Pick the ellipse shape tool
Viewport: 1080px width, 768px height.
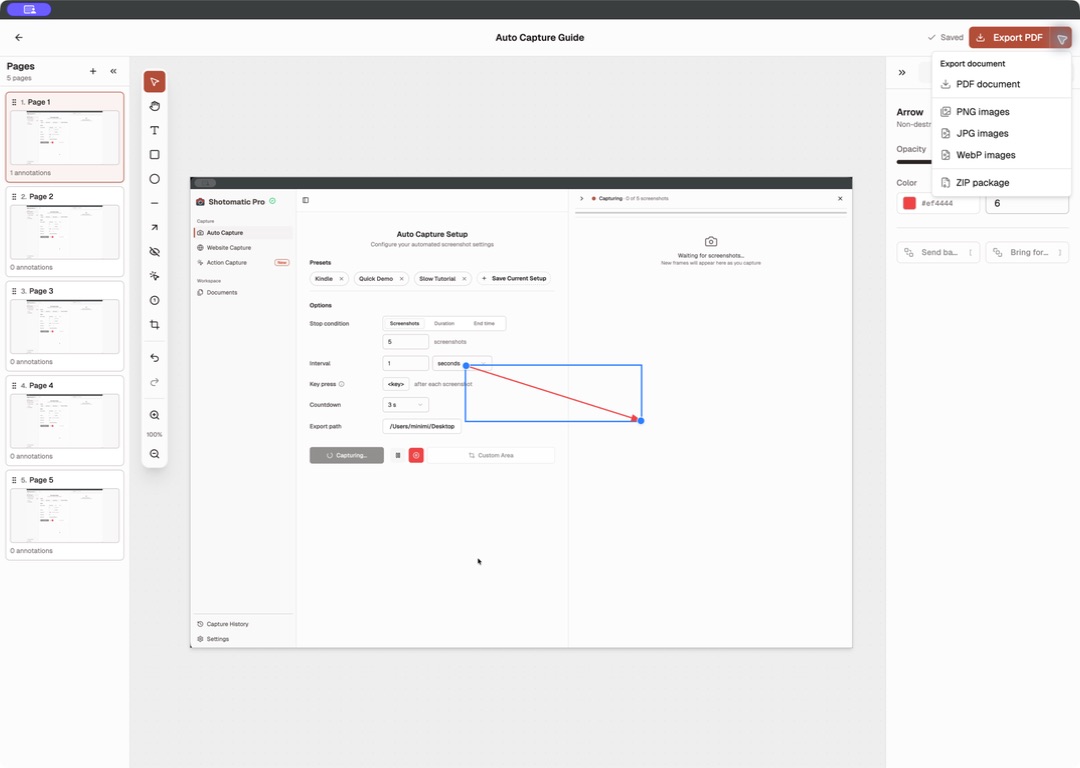pos(154,178)
